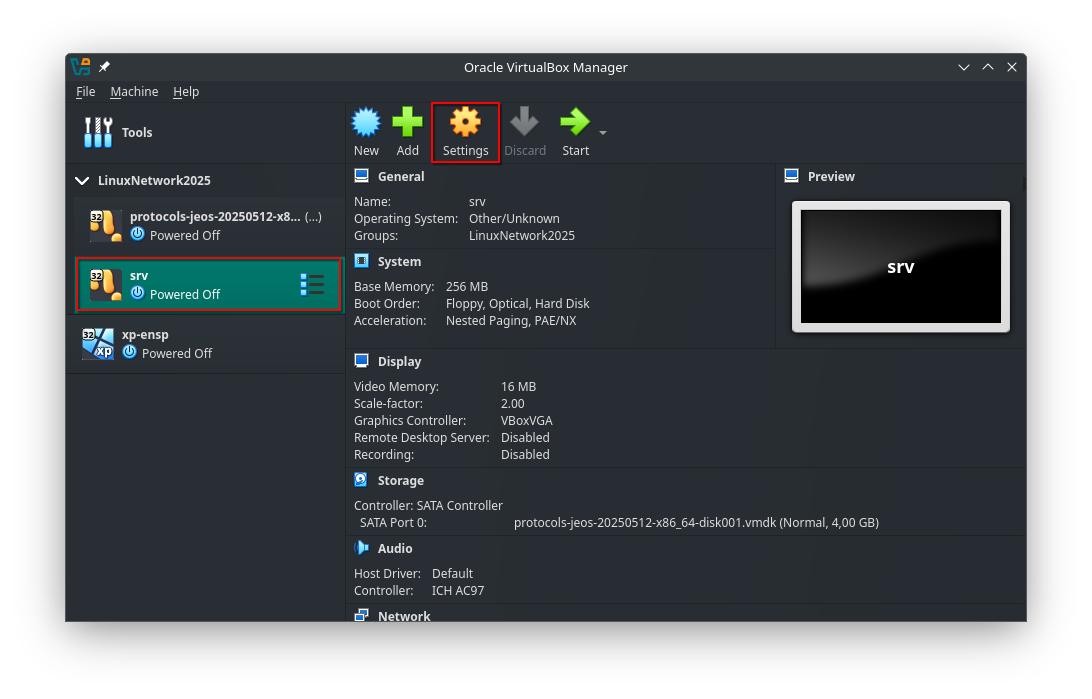Click the srv preview thumbnail

tap(900, 266)
